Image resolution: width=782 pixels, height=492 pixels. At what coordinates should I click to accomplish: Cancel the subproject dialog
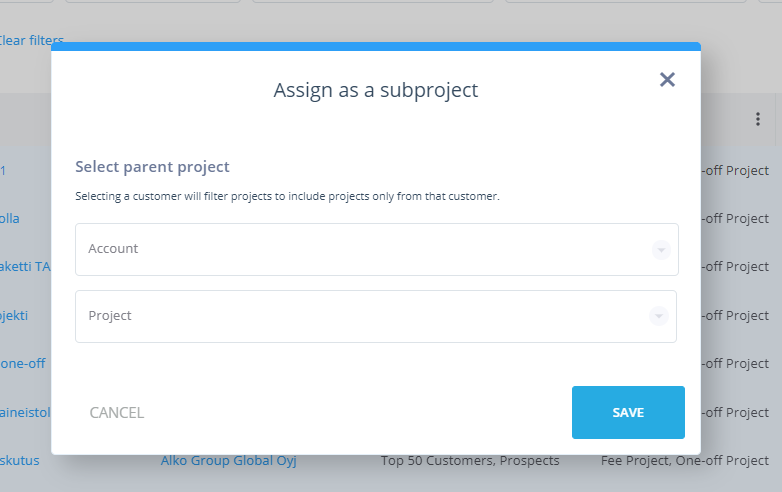coord(117,413)
